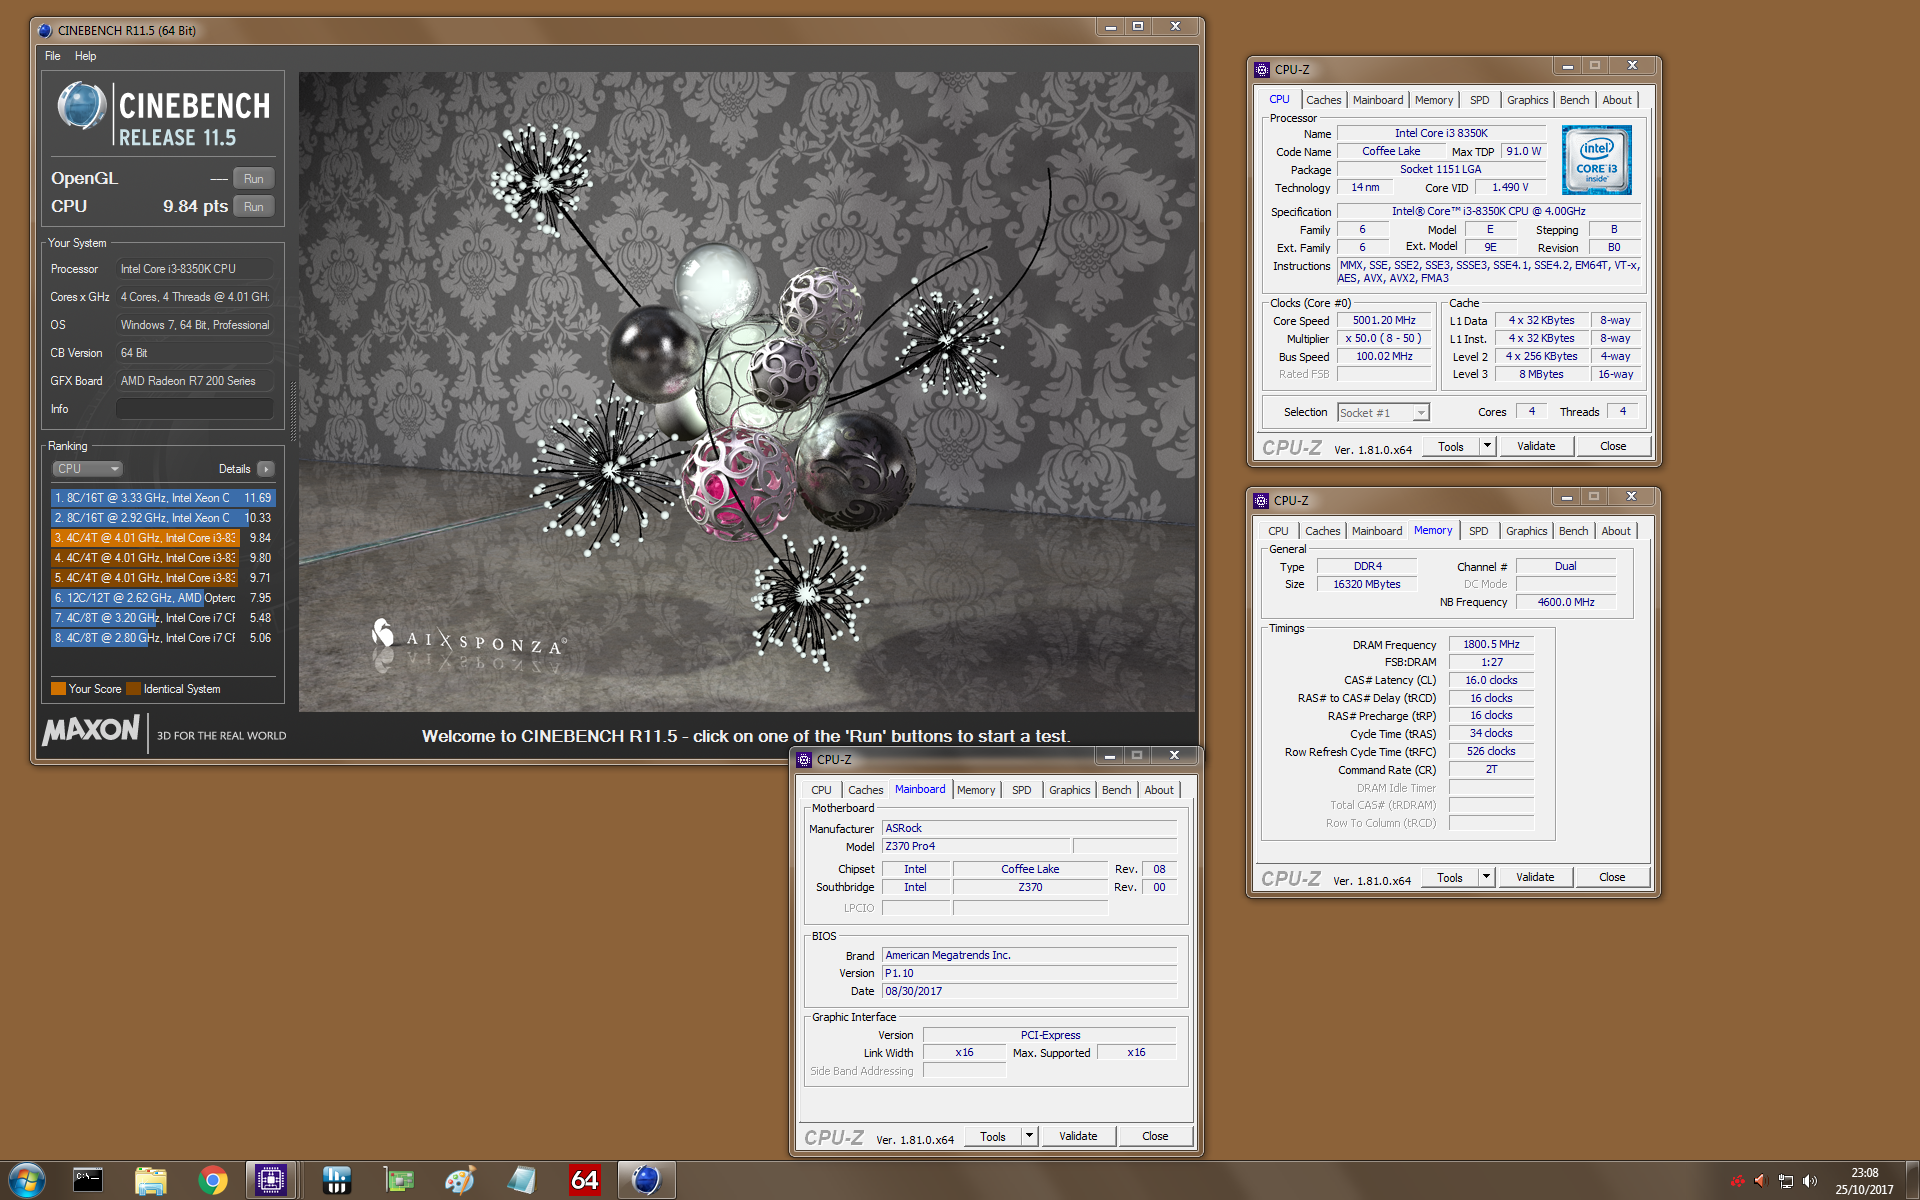Image resolution: width=1920 pixels, height=1200 pixels.
Task: Open Command Prompt from the taskbar
Action: pos(88,1181)
